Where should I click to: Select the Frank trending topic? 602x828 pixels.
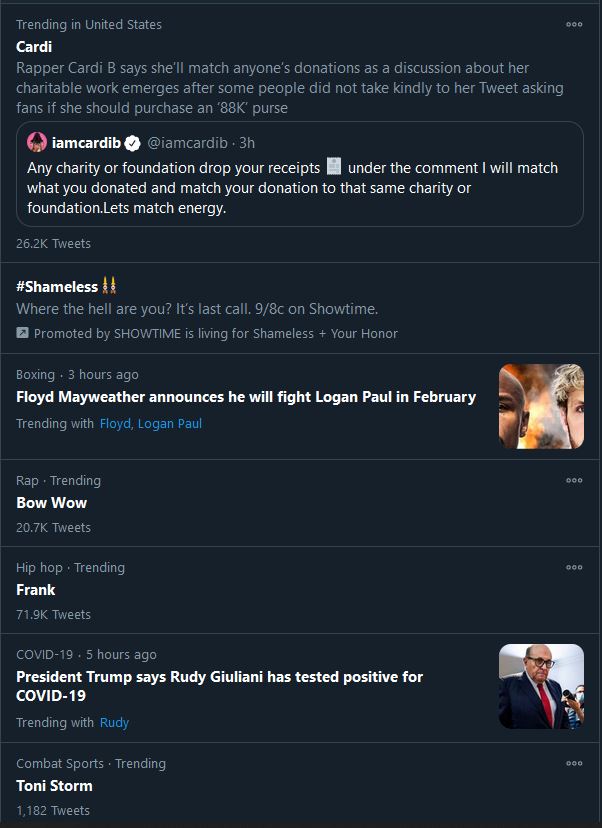tap(36, 590)
